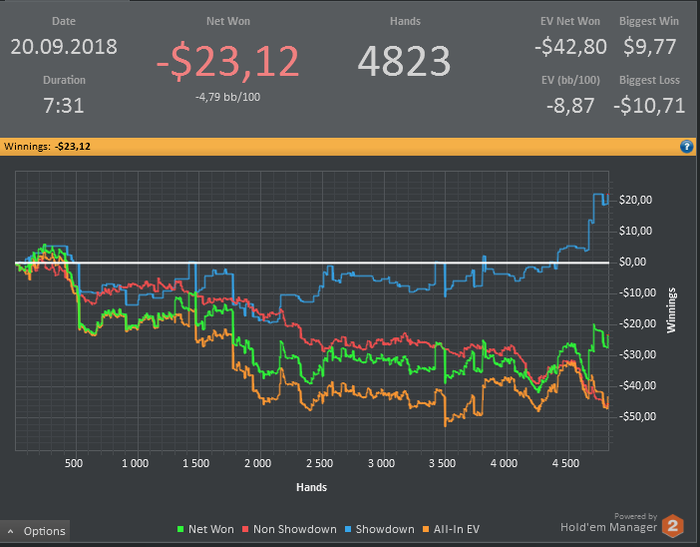Expand the Options panel
The width and height of the screenshot is (700, 547).
click(35, 531)
